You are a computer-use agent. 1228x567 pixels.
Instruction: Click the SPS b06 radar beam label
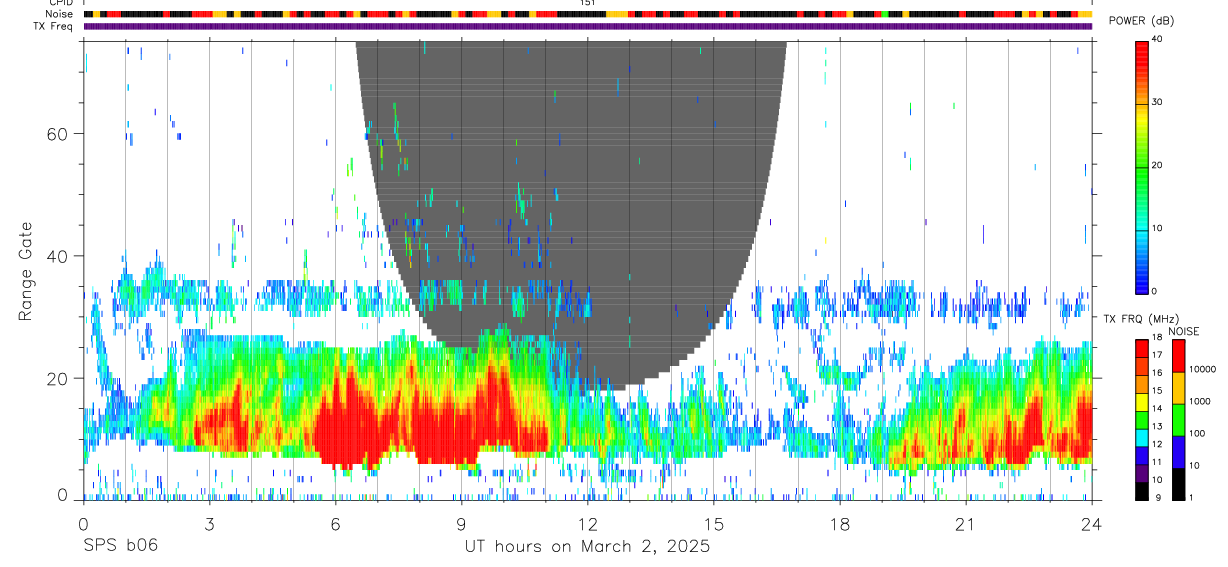120,546
